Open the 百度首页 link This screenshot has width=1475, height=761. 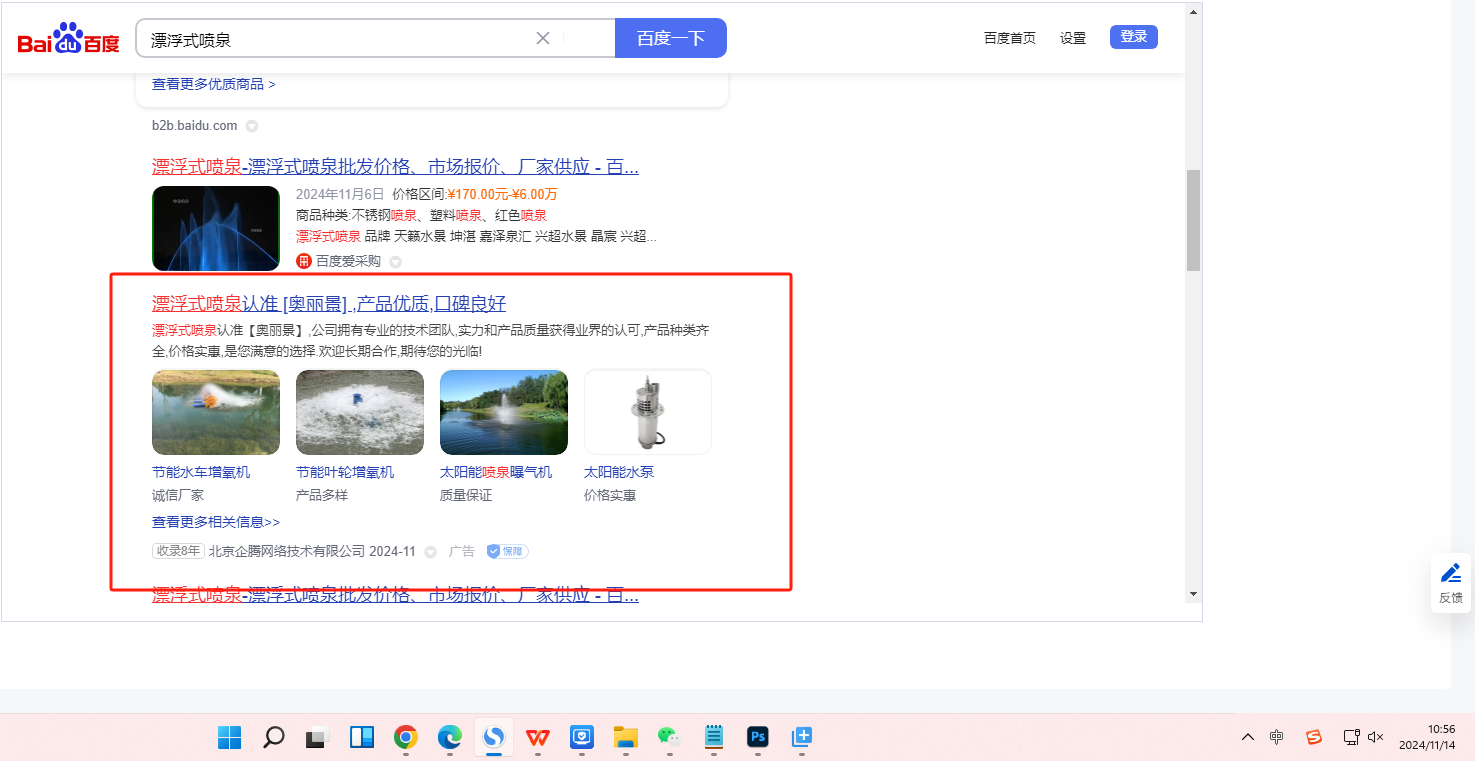tap(1010, 38)
